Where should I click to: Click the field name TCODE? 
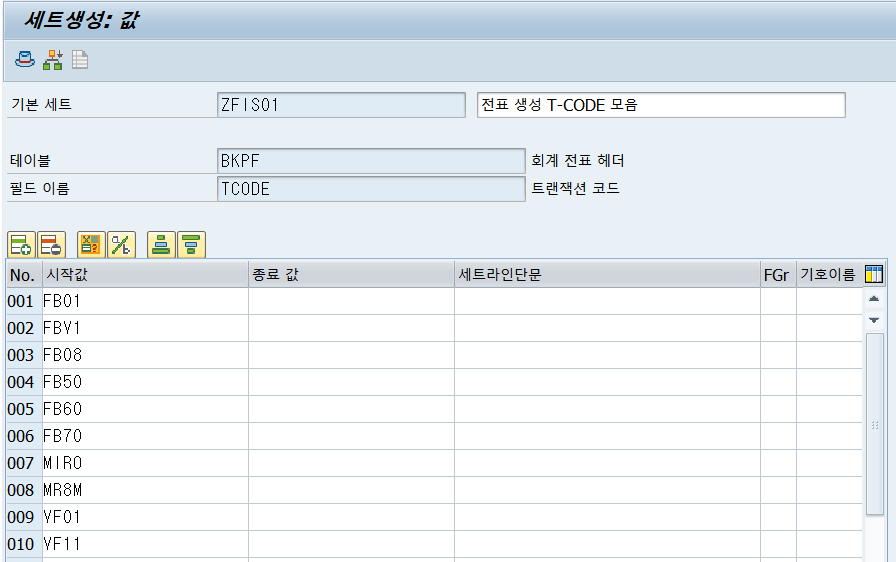click(371, 188)
